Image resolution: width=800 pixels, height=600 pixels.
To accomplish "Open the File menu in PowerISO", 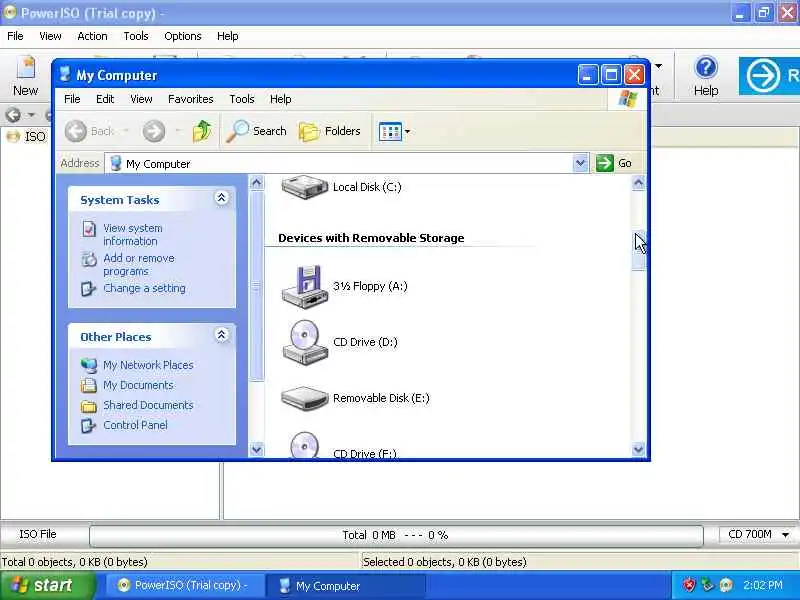I will [x=15, y=36].
